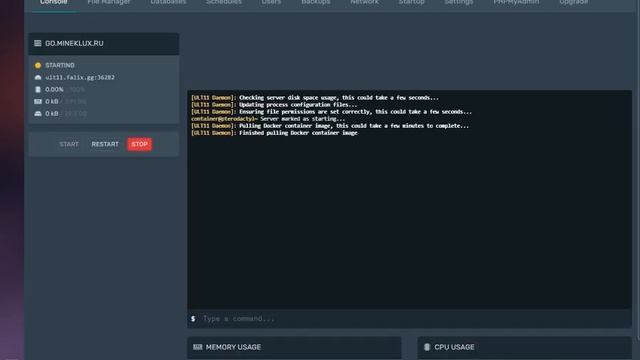
Task: Switch to the Console tab
Action: point(53,2)
